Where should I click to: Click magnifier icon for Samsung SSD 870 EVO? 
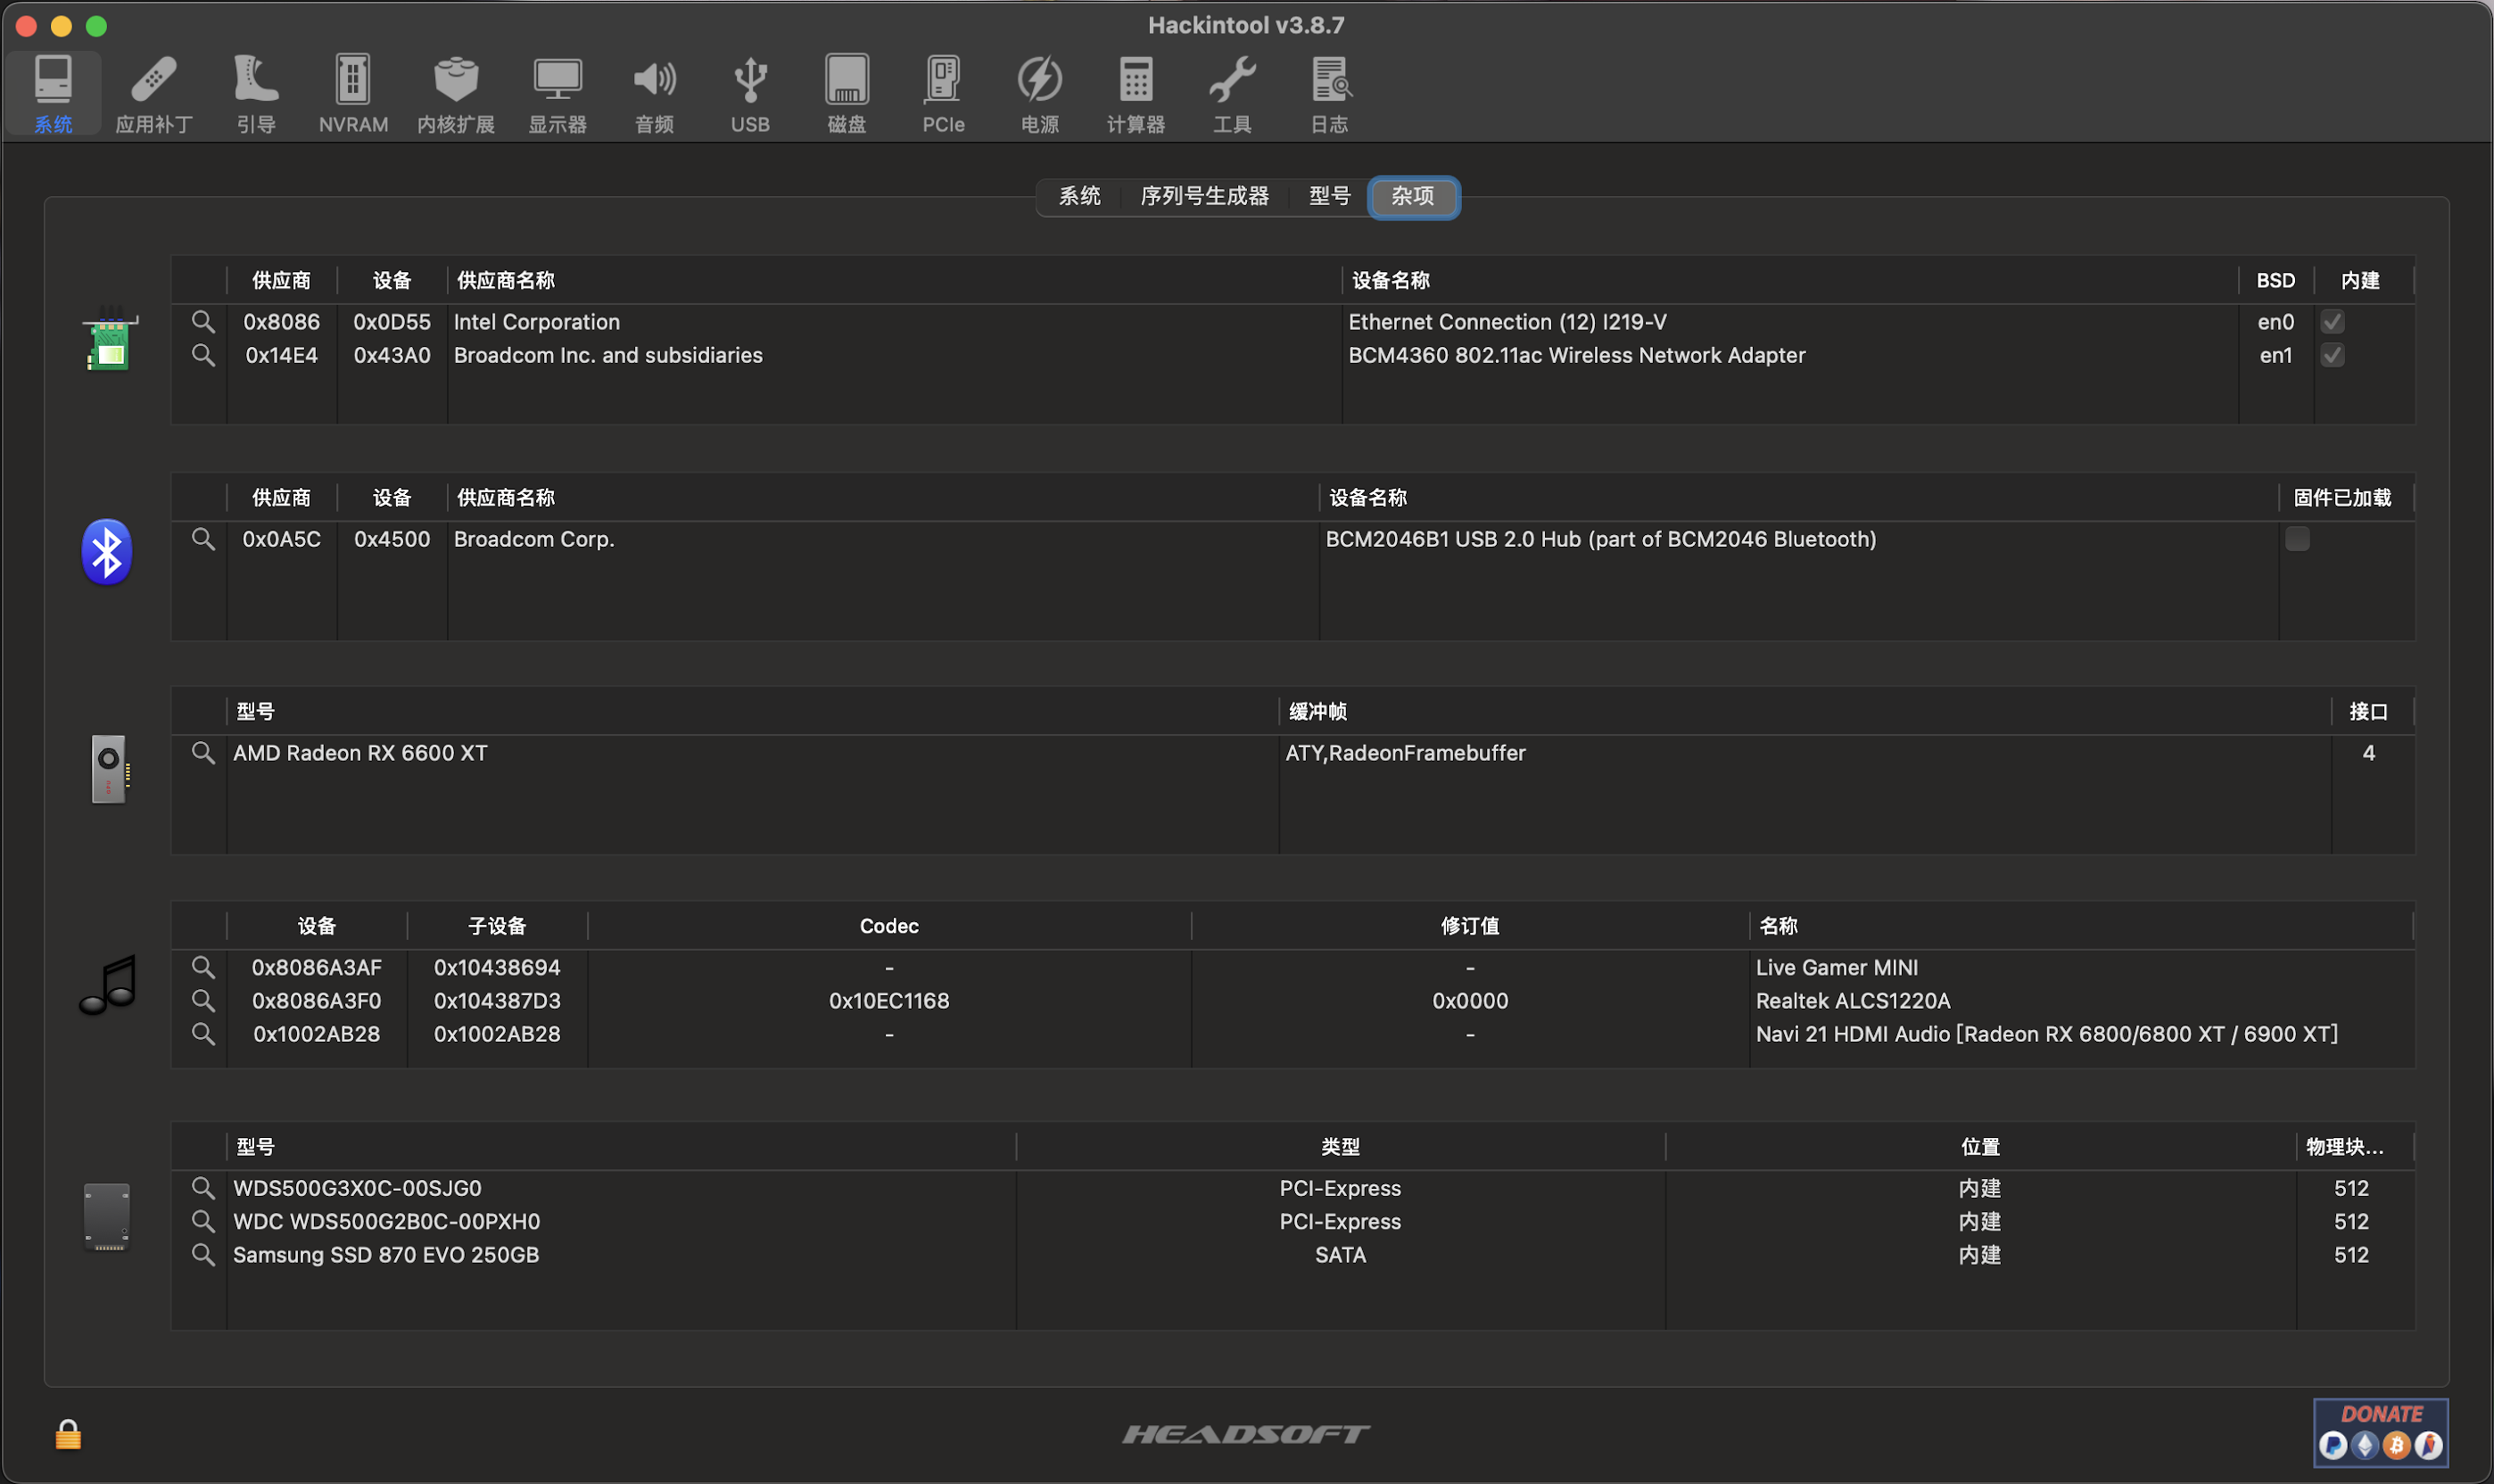point(203,1254)
